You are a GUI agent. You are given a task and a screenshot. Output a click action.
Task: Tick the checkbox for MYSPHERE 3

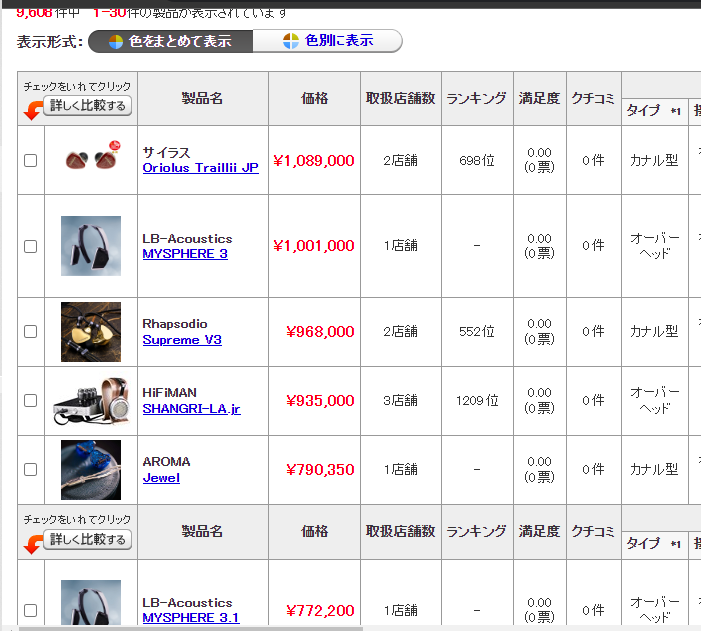click(30, 246)
